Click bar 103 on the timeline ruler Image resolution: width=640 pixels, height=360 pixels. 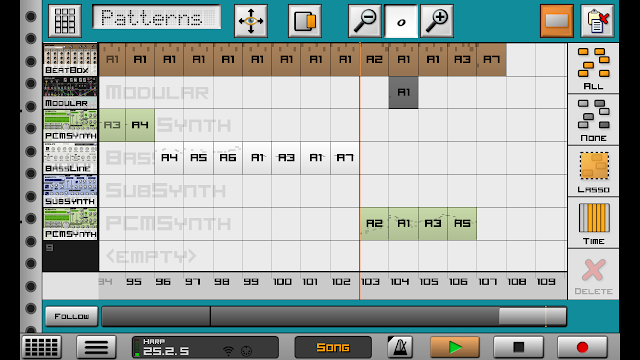371,282
